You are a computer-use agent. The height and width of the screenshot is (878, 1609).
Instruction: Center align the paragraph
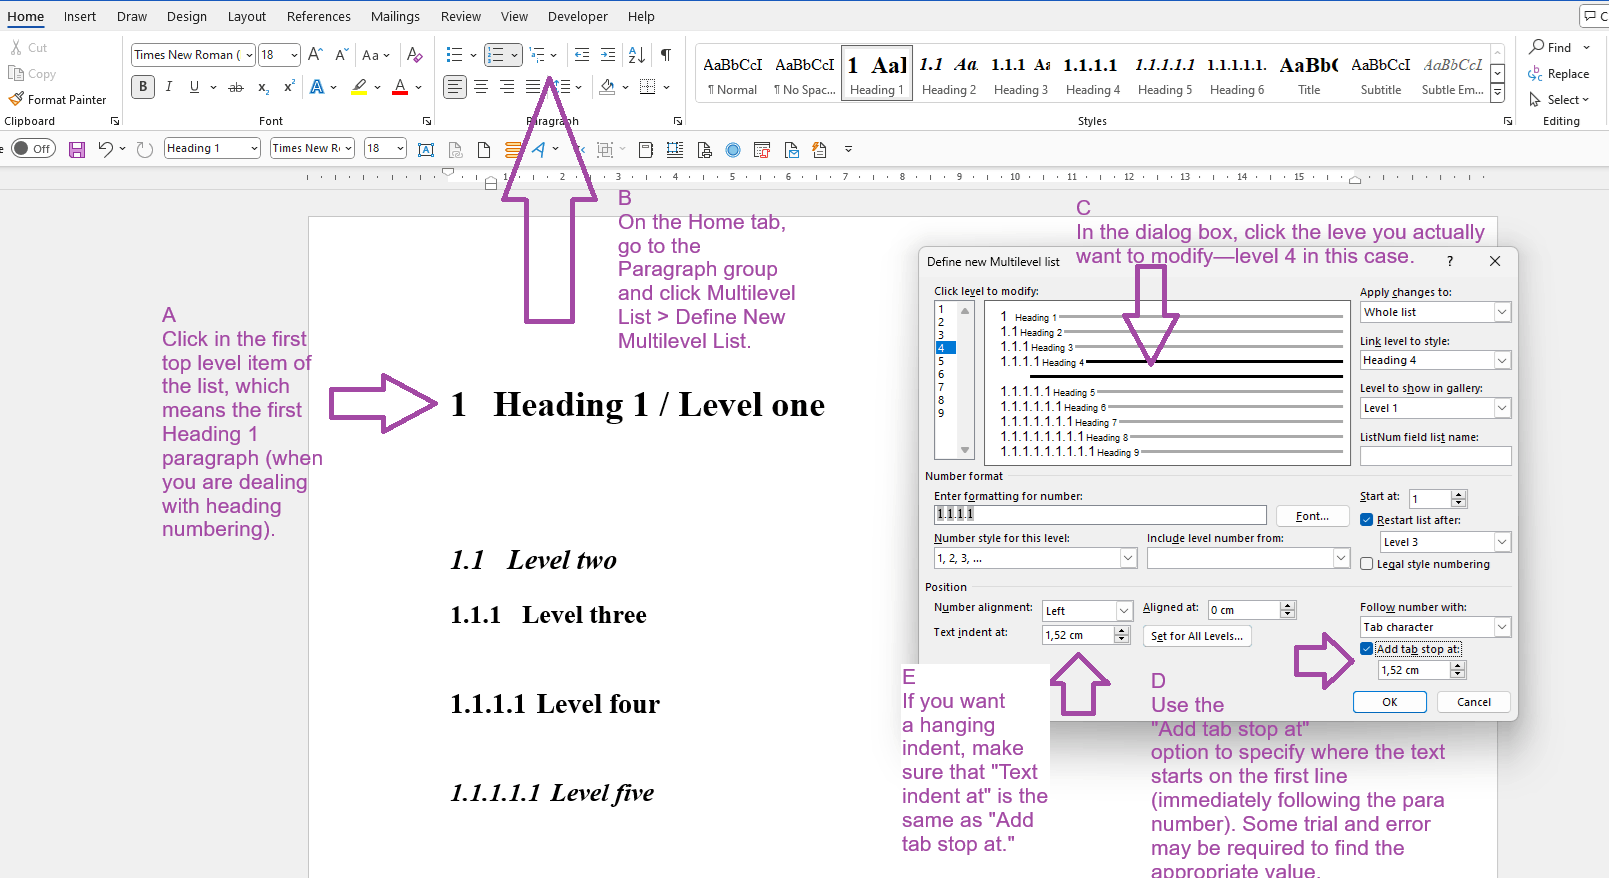(x=481, y=87)
